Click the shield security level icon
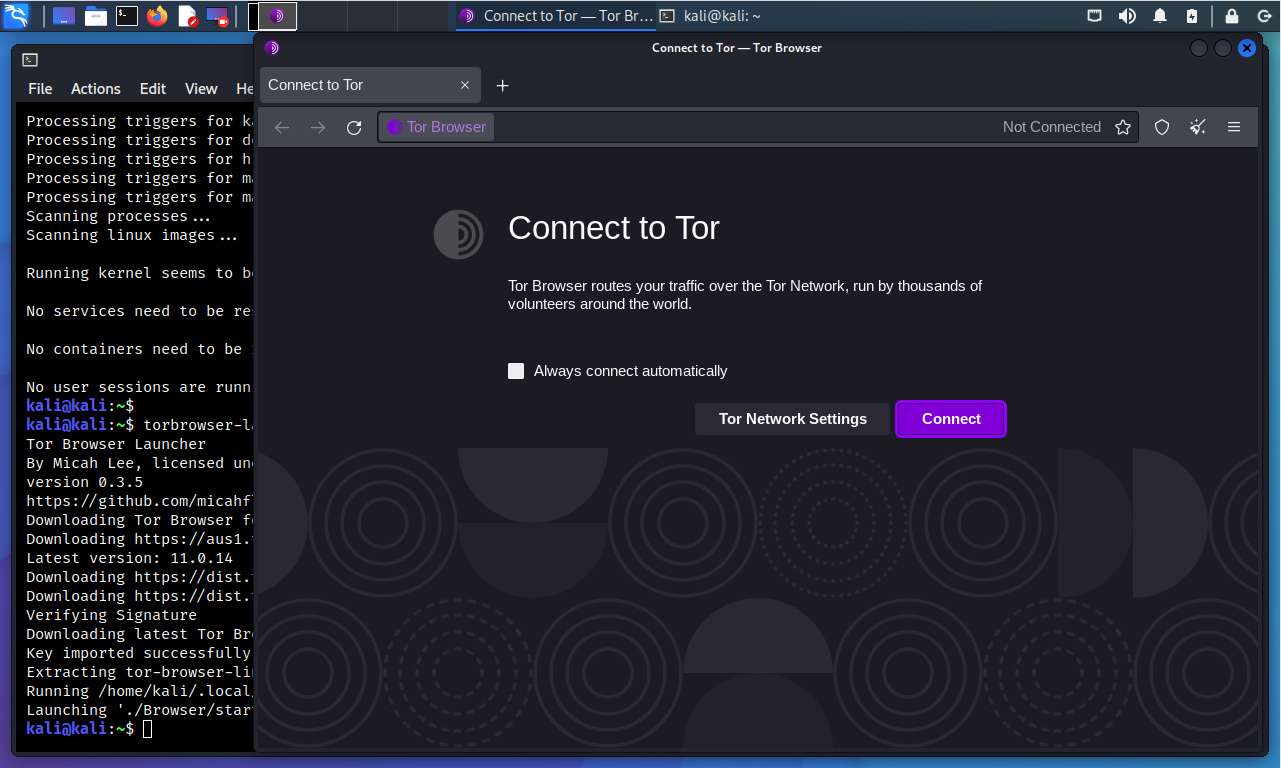This screenshot has width=1281, height=768. pyautogui.click(x=1161, y=127)
